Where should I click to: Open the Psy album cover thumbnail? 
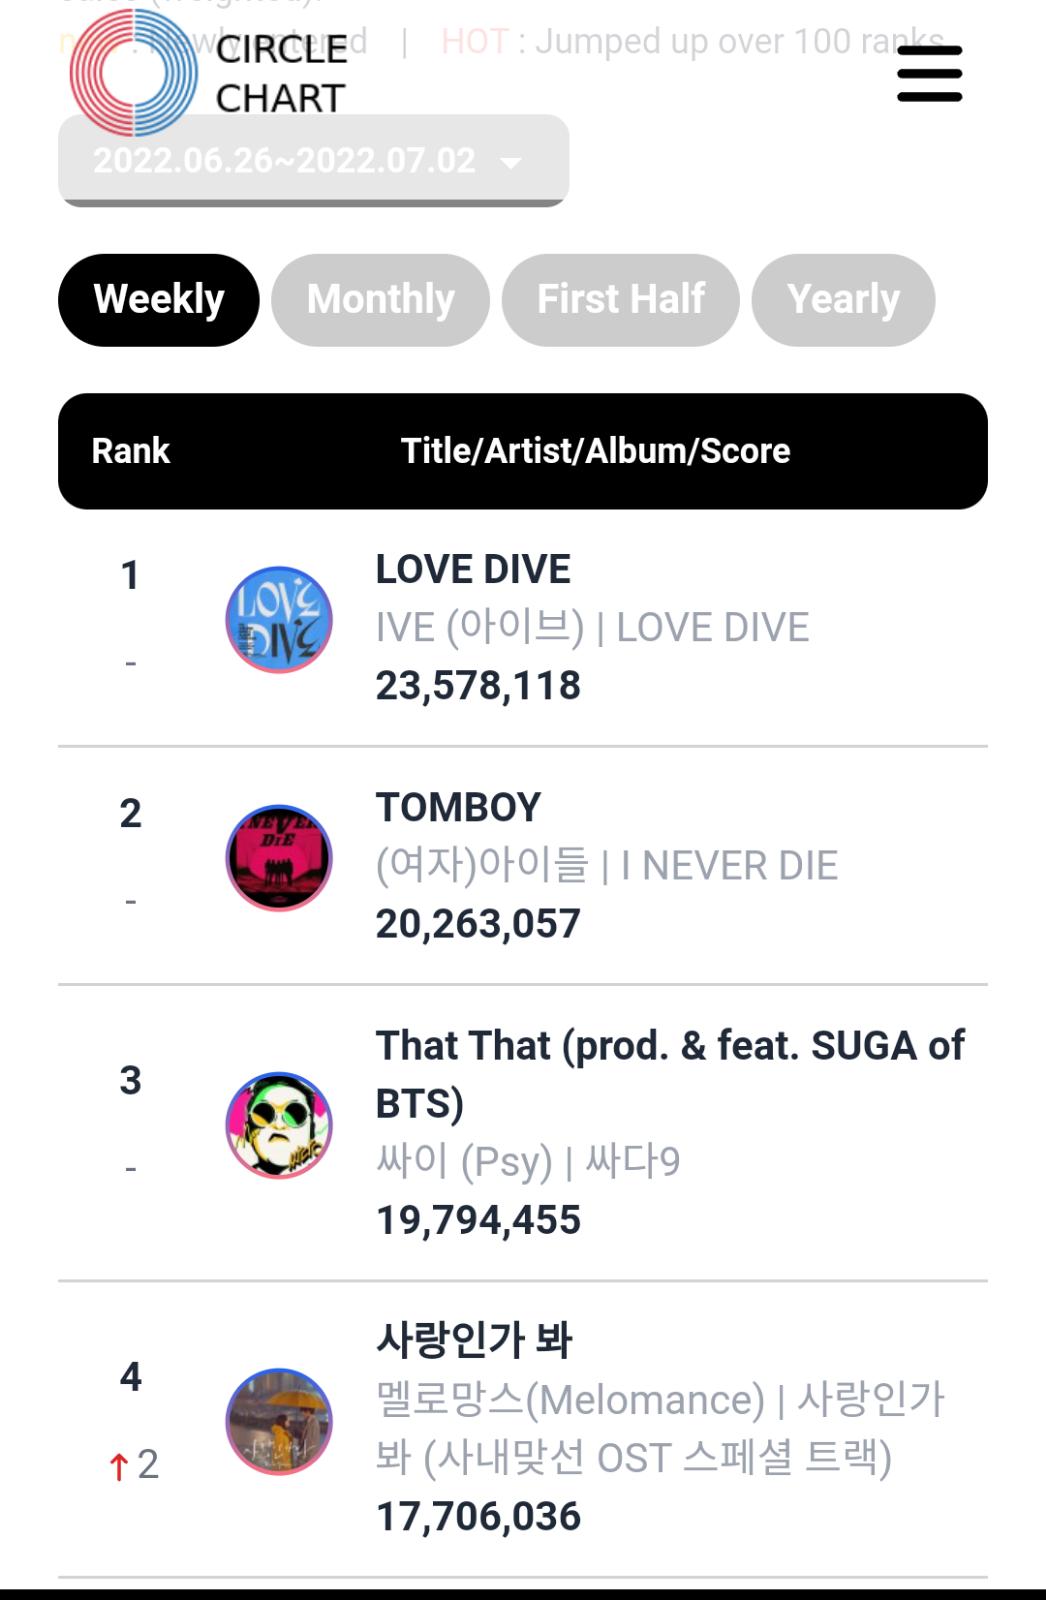279,1125
